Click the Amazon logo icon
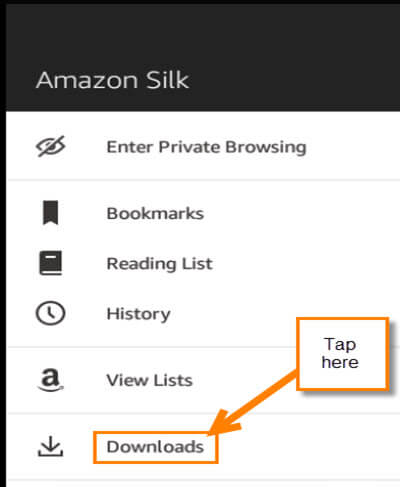Screen dimensions: 400x487 coord(50,379)
